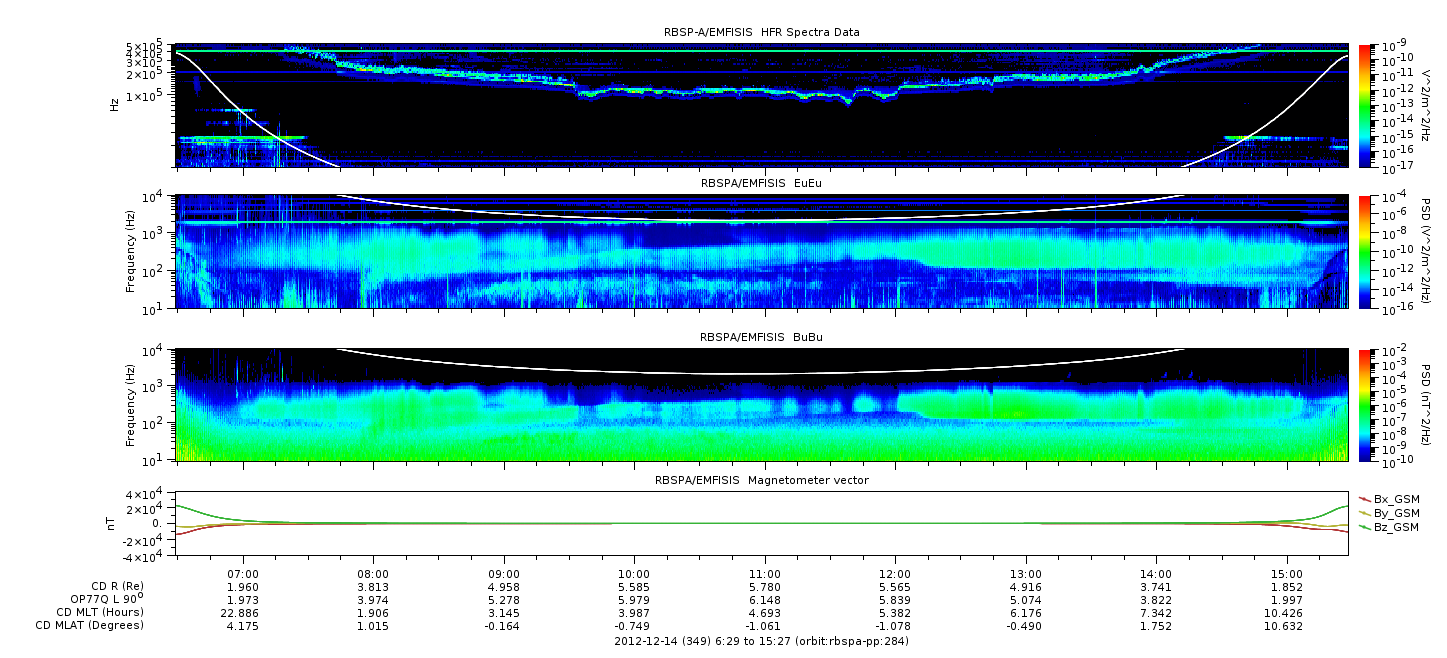This screenshot has height=658, width=1447.
Task: Select the Bx_GSM legend entry
Action: 1395,498
